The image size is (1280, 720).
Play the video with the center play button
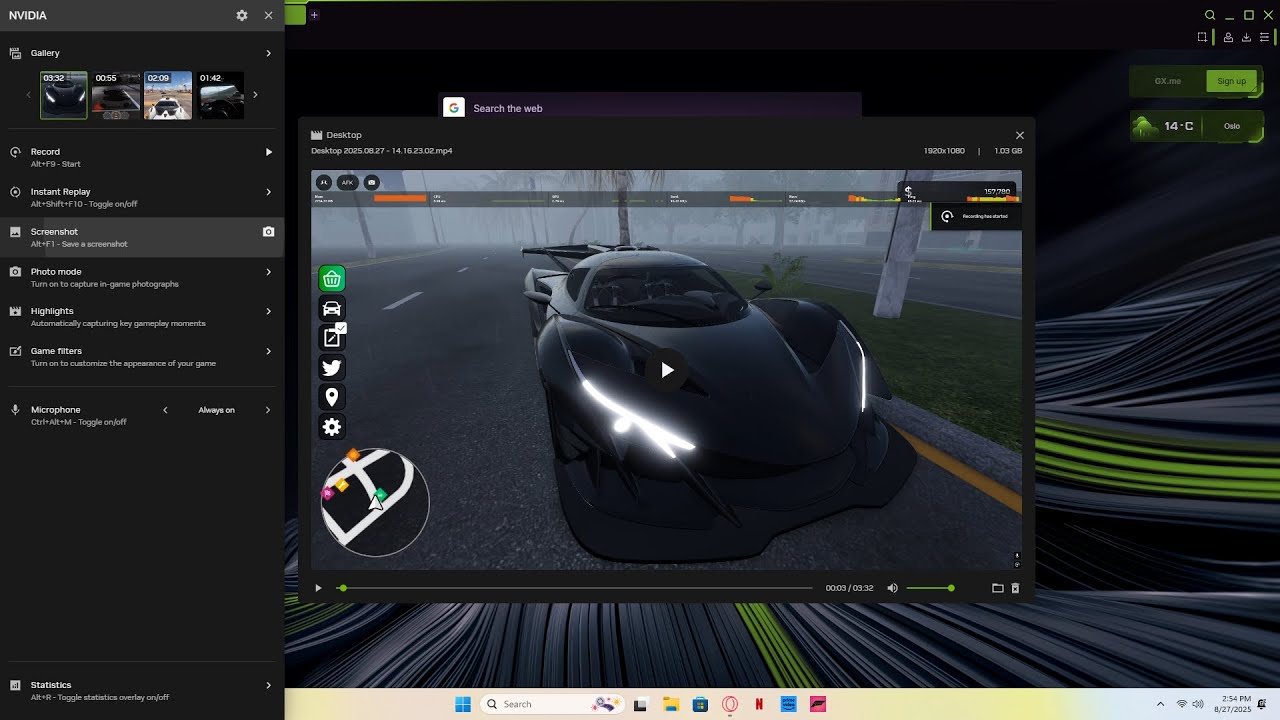pyautogui.click(x=667, y=370)
